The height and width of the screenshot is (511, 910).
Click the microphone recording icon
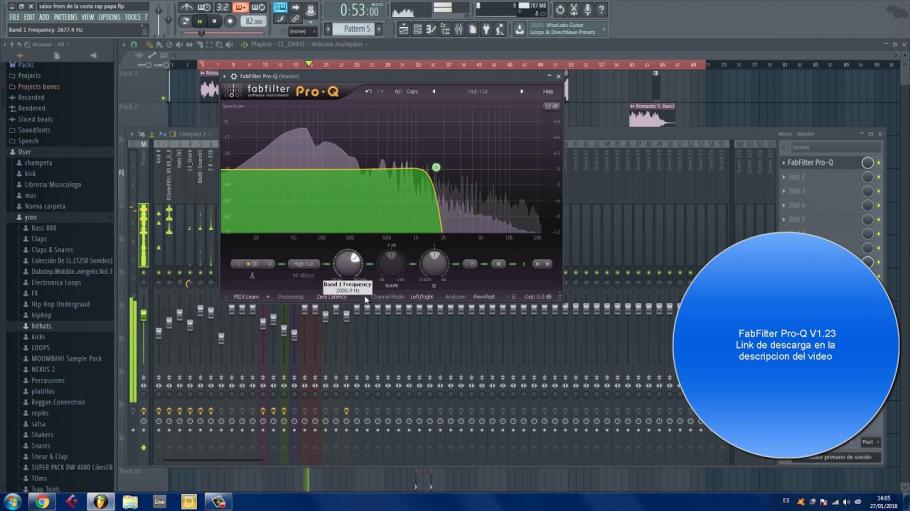pos(588,9)
